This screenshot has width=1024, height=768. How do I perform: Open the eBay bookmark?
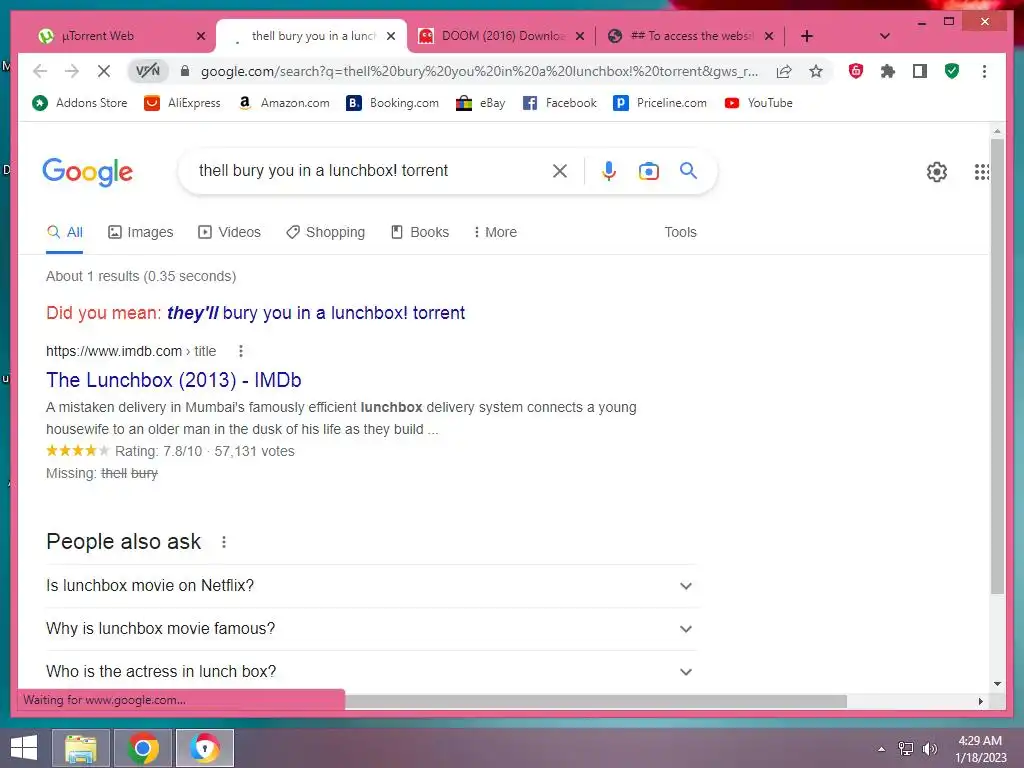(481, 103)
